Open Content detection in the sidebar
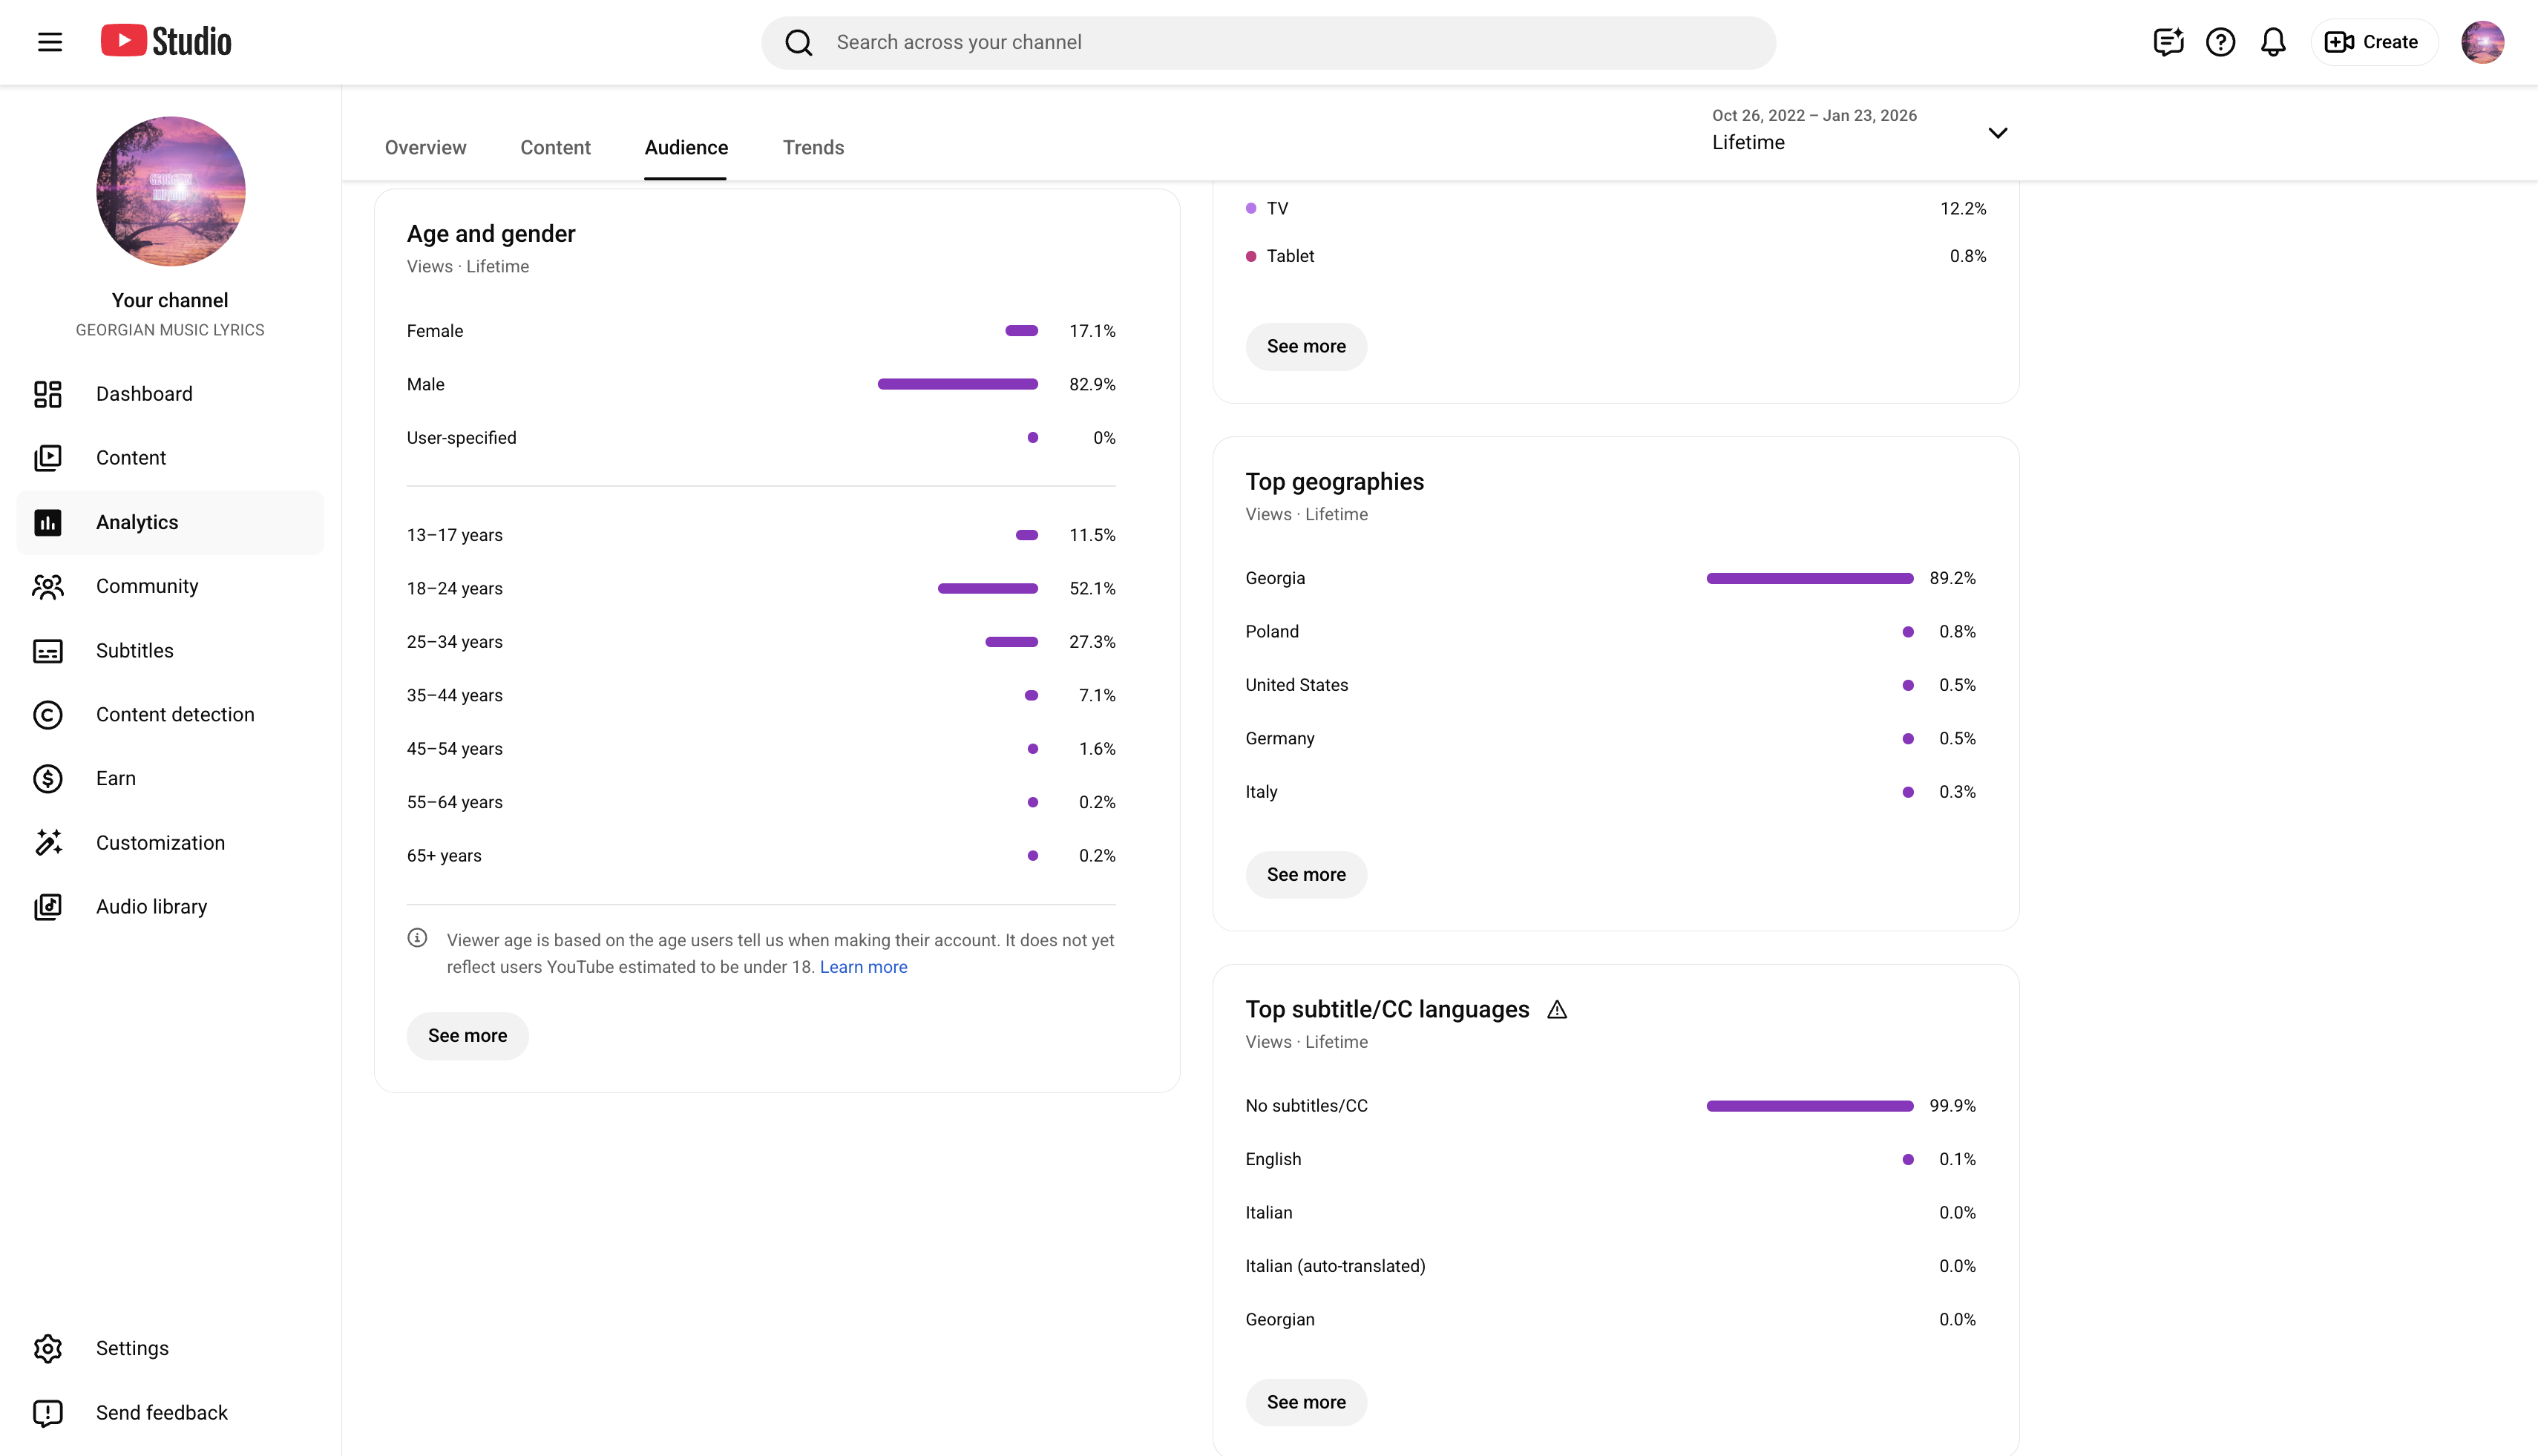The image size is (2538, 1456). [170, 715]
